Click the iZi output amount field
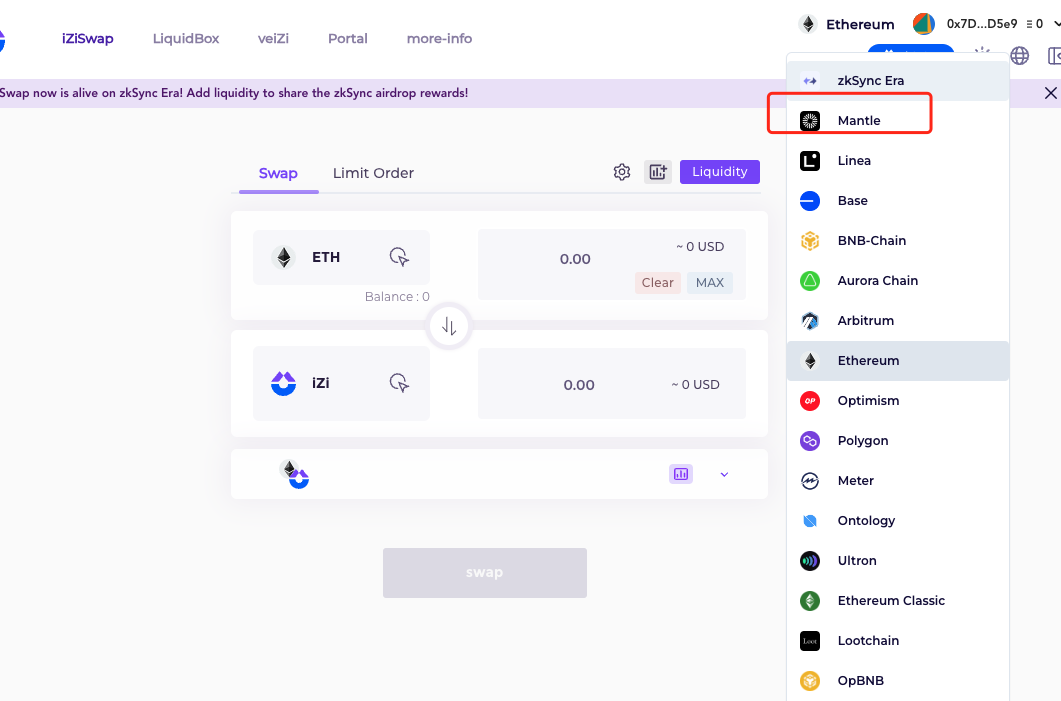The width and height of the screenshot is (1061, 701). [612, 384]
